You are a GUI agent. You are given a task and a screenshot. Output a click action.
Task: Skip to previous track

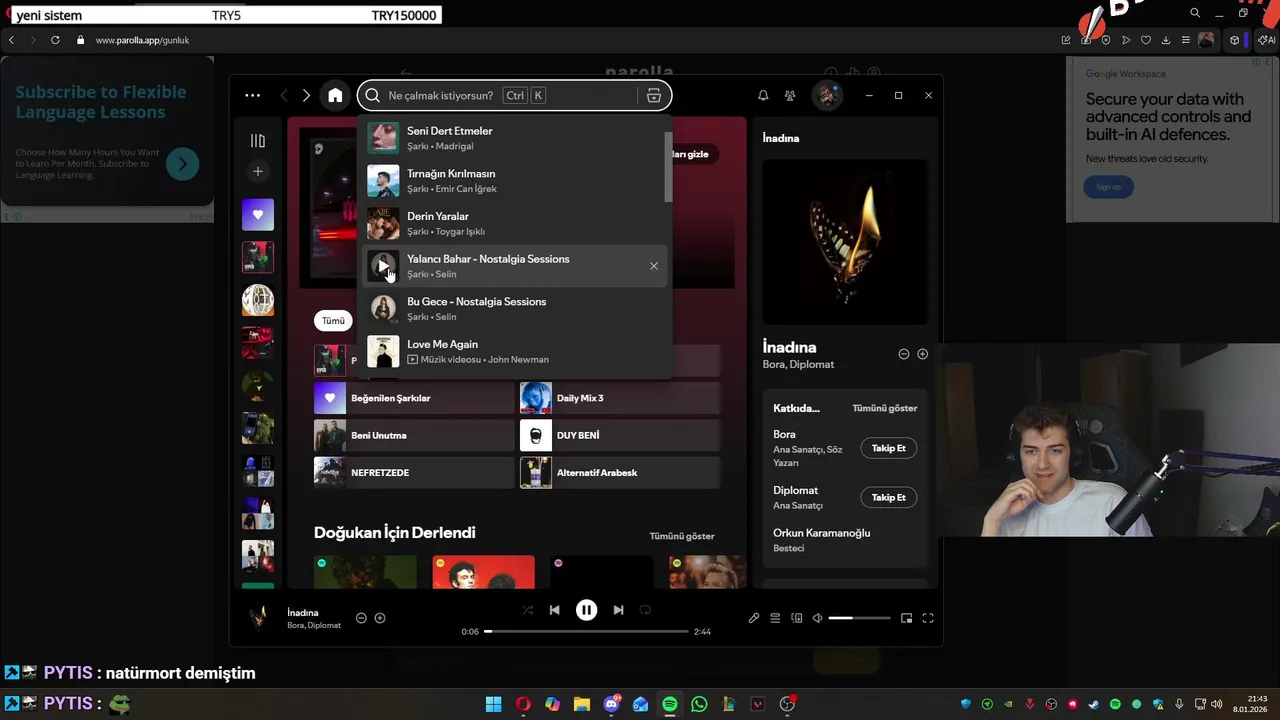pyautogui.click(x=554, y=610)
